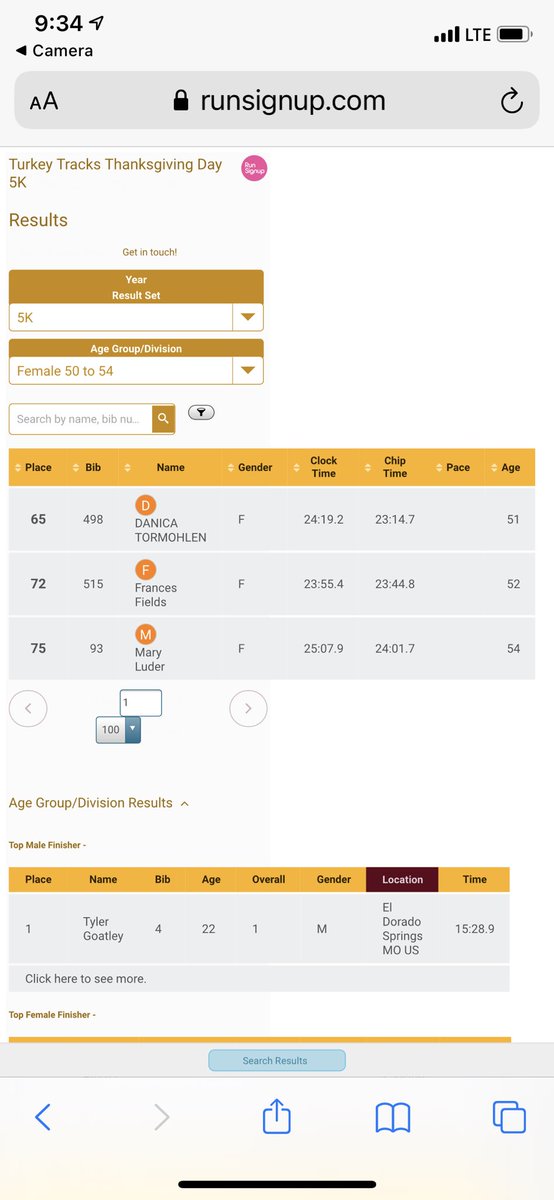Tap the Safari back arrow
Viewport: 554px width, 1200px height.
click(x=42, y=1116)
